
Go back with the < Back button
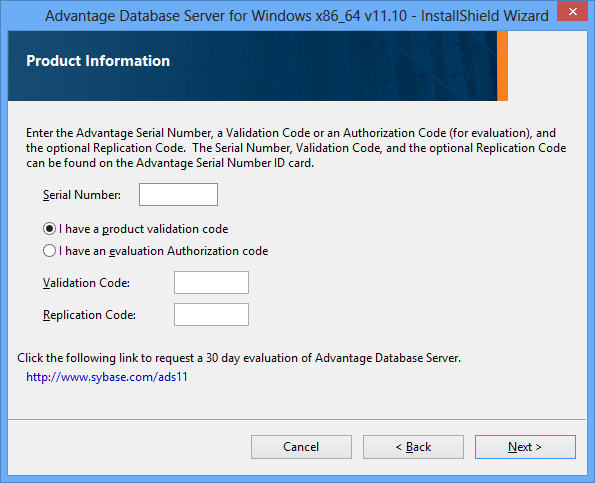coord(413,447)
